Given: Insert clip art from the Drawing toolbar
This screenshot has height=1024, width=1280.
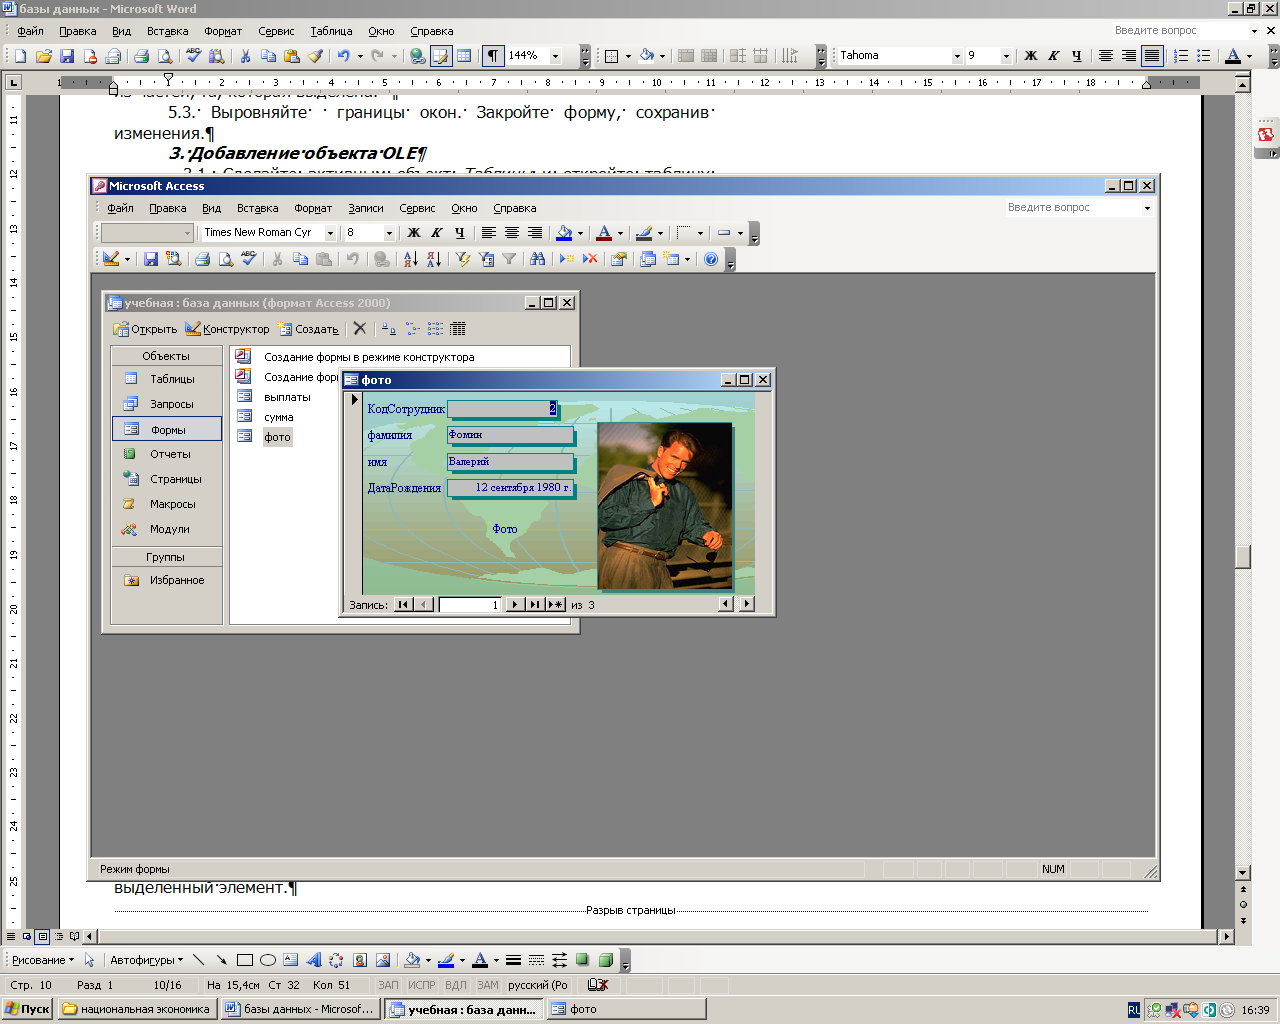Looking at the screenshot, I should [x=360, y=960].
